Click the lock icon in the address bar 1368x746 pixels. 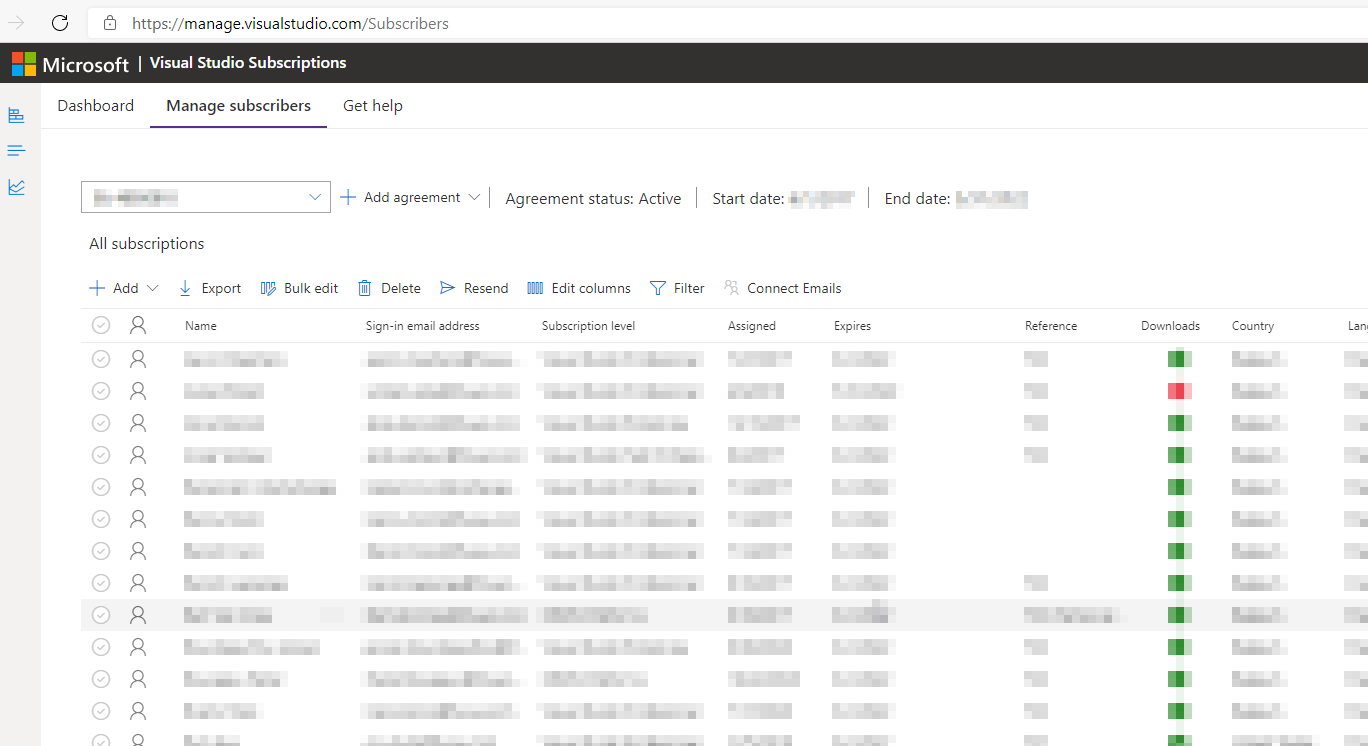110,23
